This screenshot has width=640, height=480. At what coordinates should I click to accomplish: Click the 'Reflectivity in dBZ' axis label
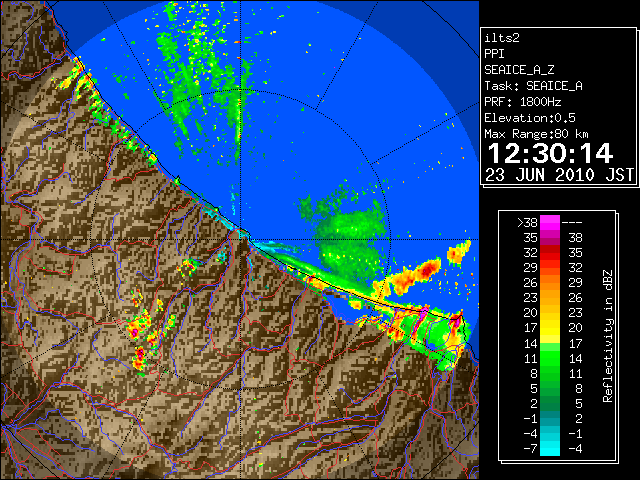point(608,336)
